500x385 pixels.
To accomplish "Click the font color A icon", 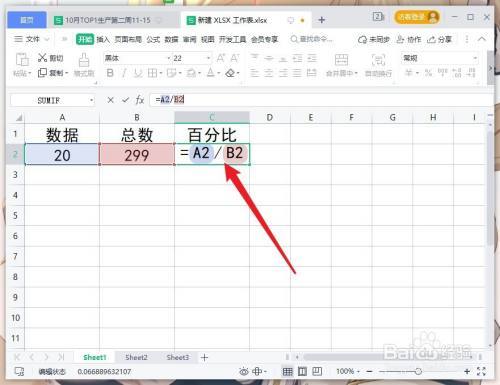I will click(211, 73).
